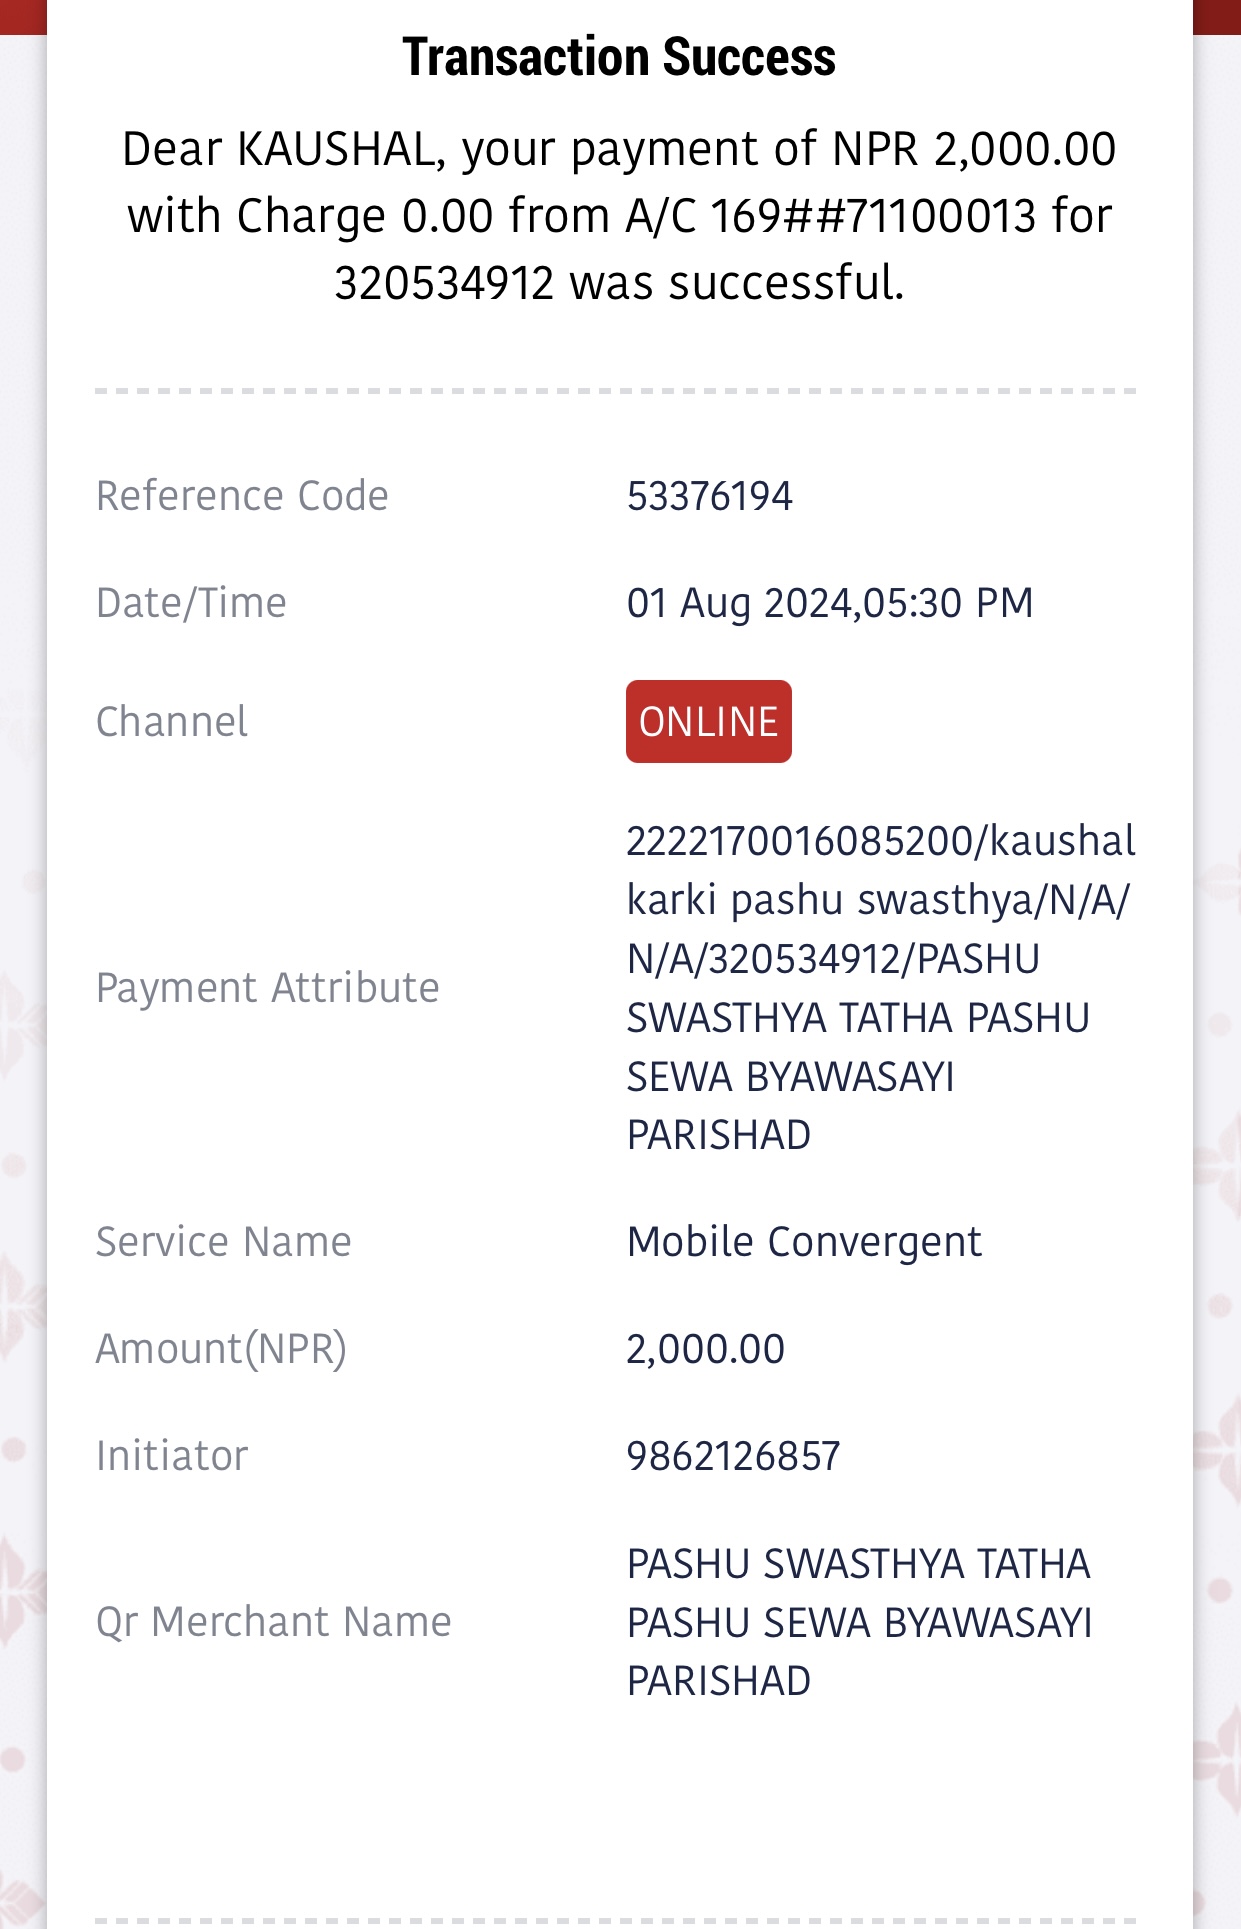The width and height of the screenshot is (1241, 1929).
Task: Click the Qr Merchant Name label
Action: click(x=273, y=1622)
